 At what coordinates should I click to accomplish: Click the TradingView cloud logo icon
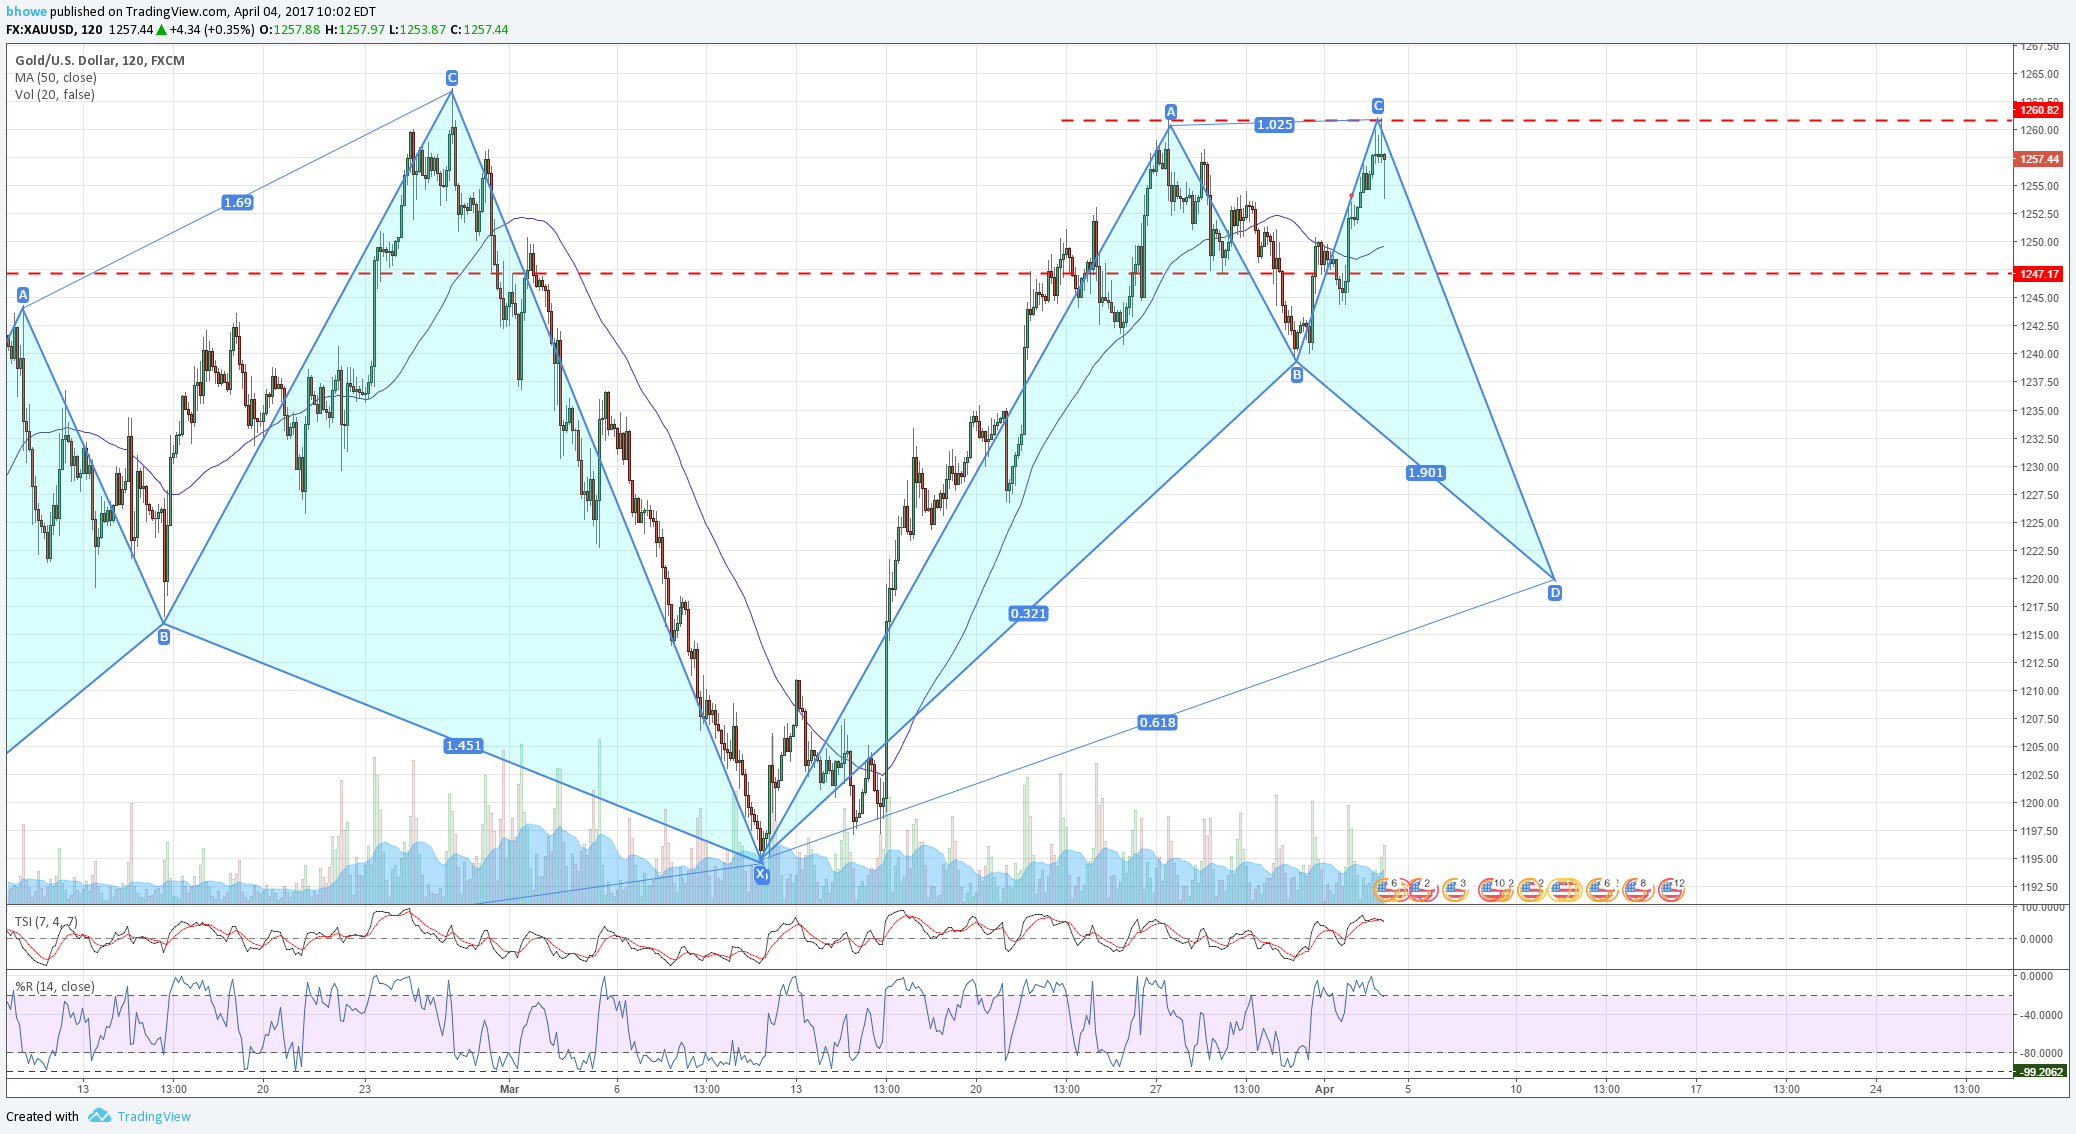[x=98, y=1115]
